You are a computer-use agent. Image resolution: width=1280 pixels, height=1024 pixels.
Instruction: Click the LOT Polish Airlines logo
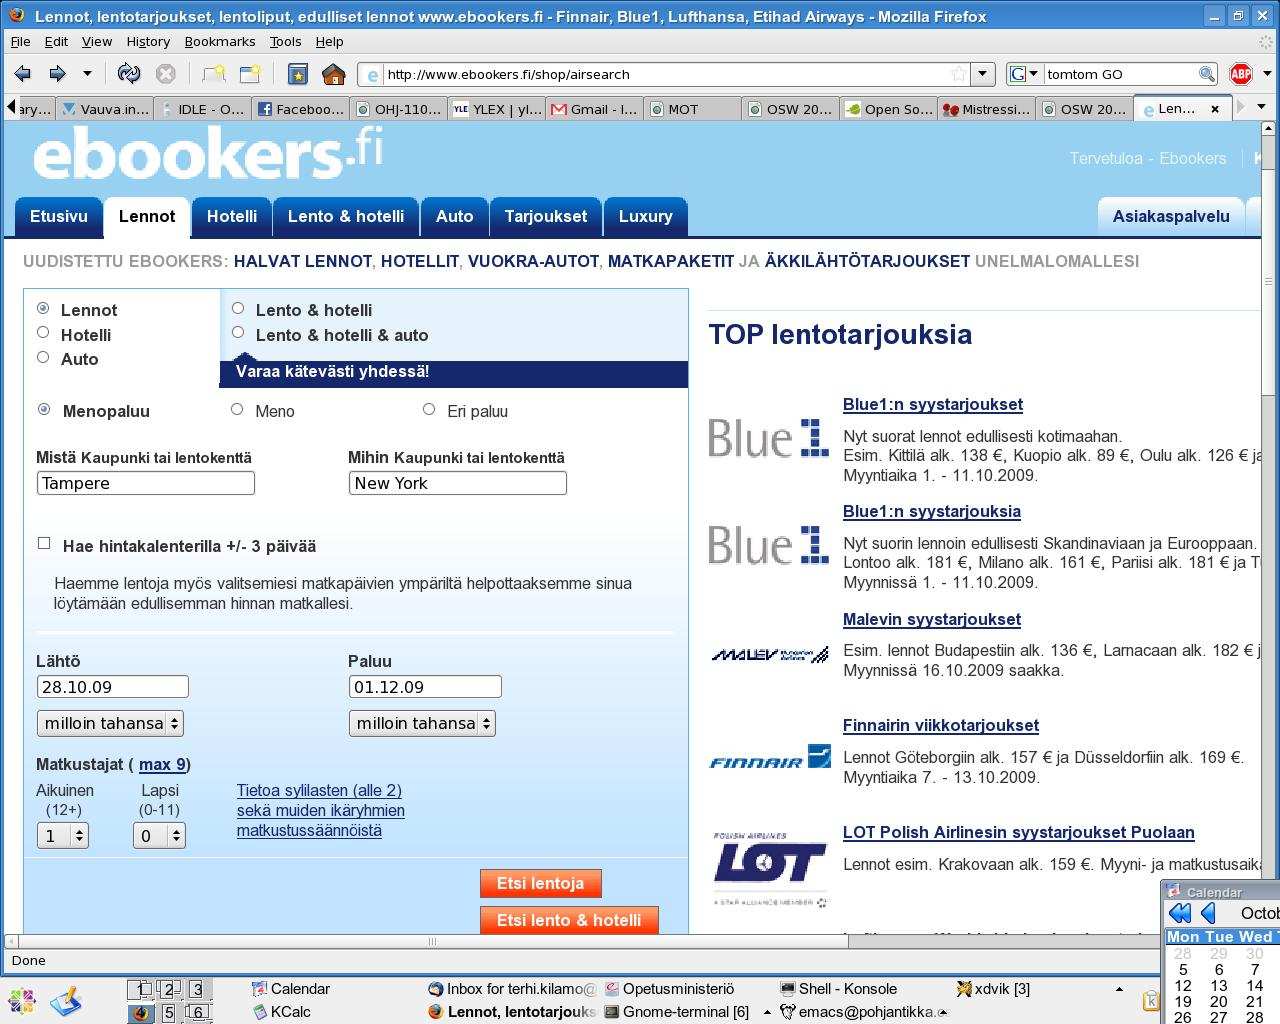click(769, 868)
